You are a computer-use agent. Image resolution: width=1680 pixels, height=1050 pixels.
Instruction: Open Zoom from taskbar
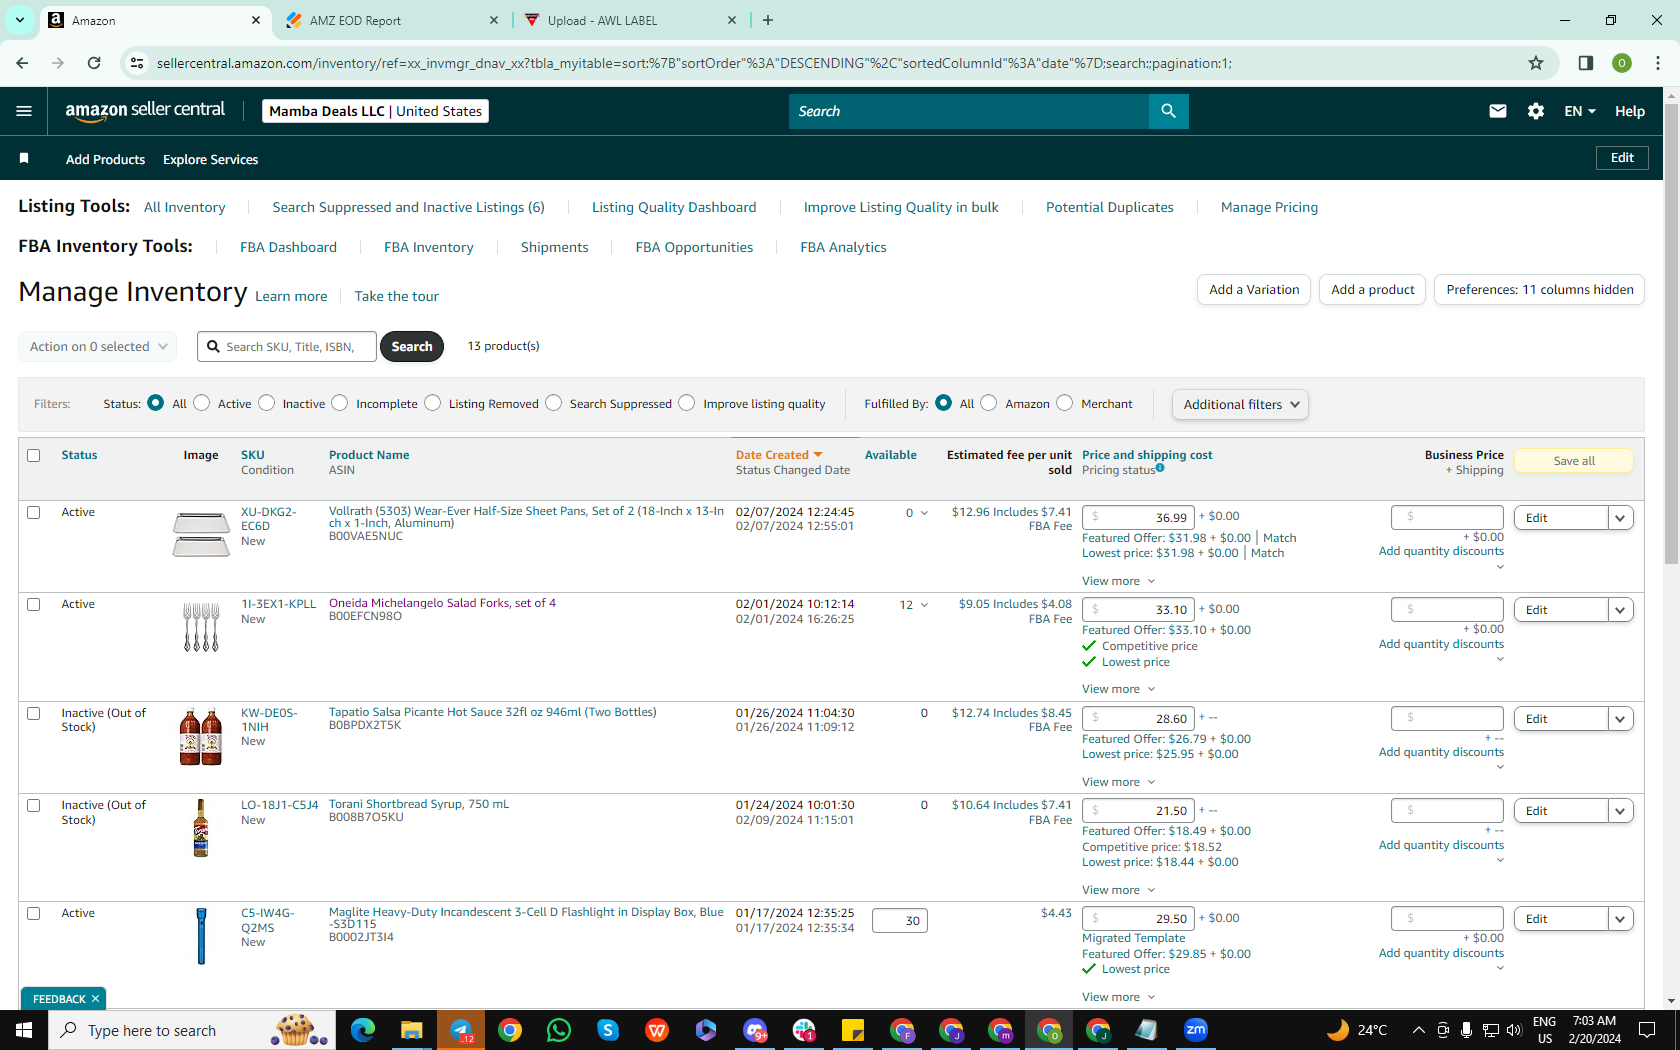(x=1196, y=1030)
